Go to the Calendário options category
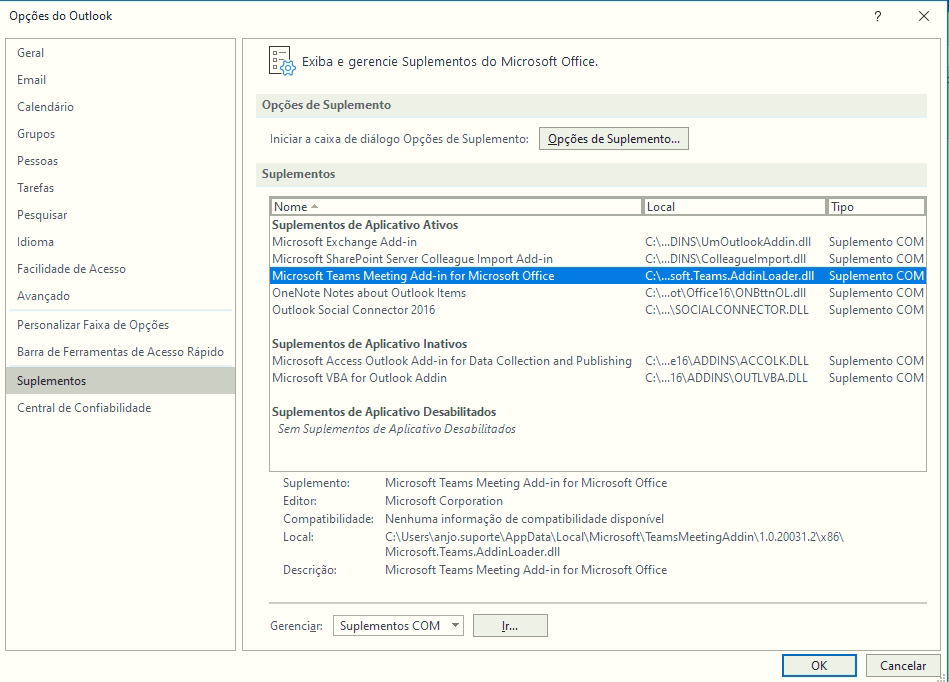This screenshot has height=682, width=949. [120, 107]
